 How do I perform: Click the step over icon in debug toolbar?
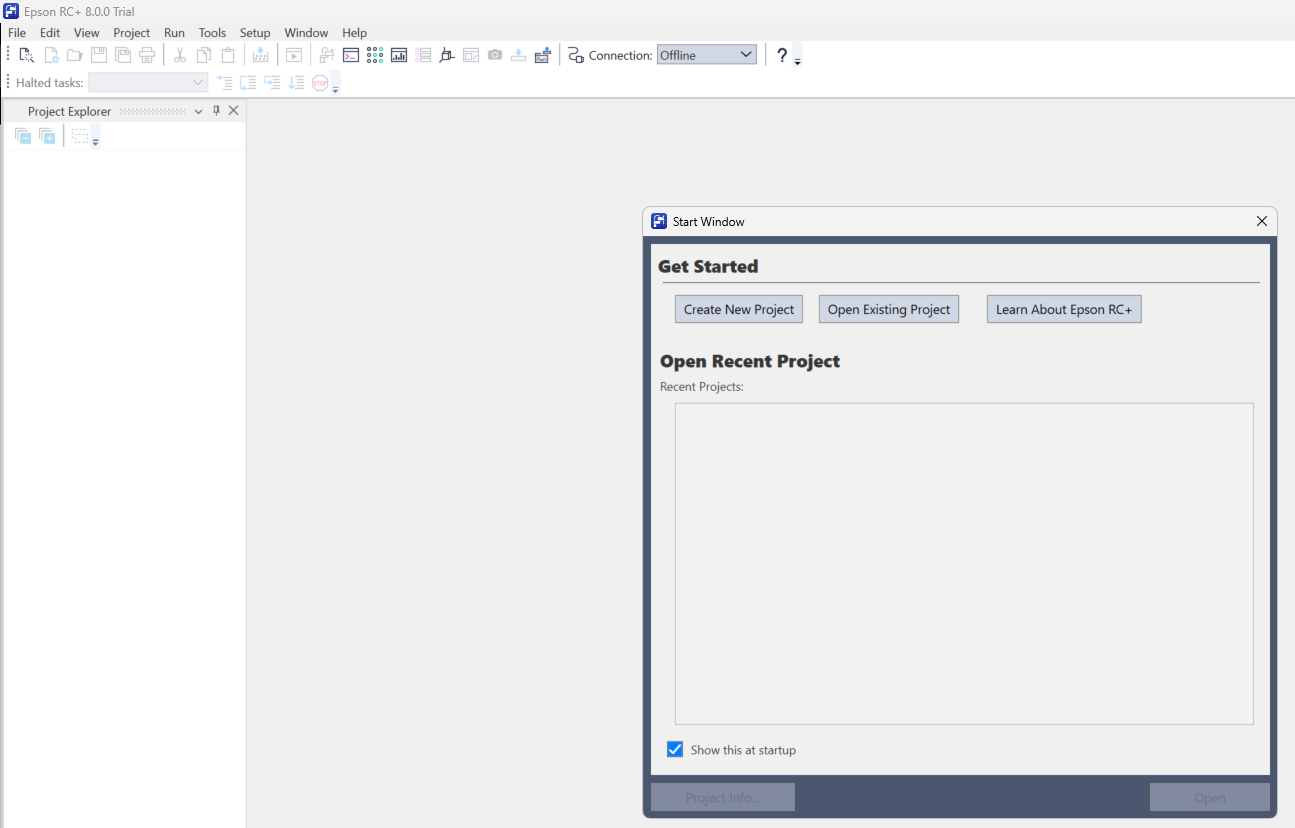(248, 83)
